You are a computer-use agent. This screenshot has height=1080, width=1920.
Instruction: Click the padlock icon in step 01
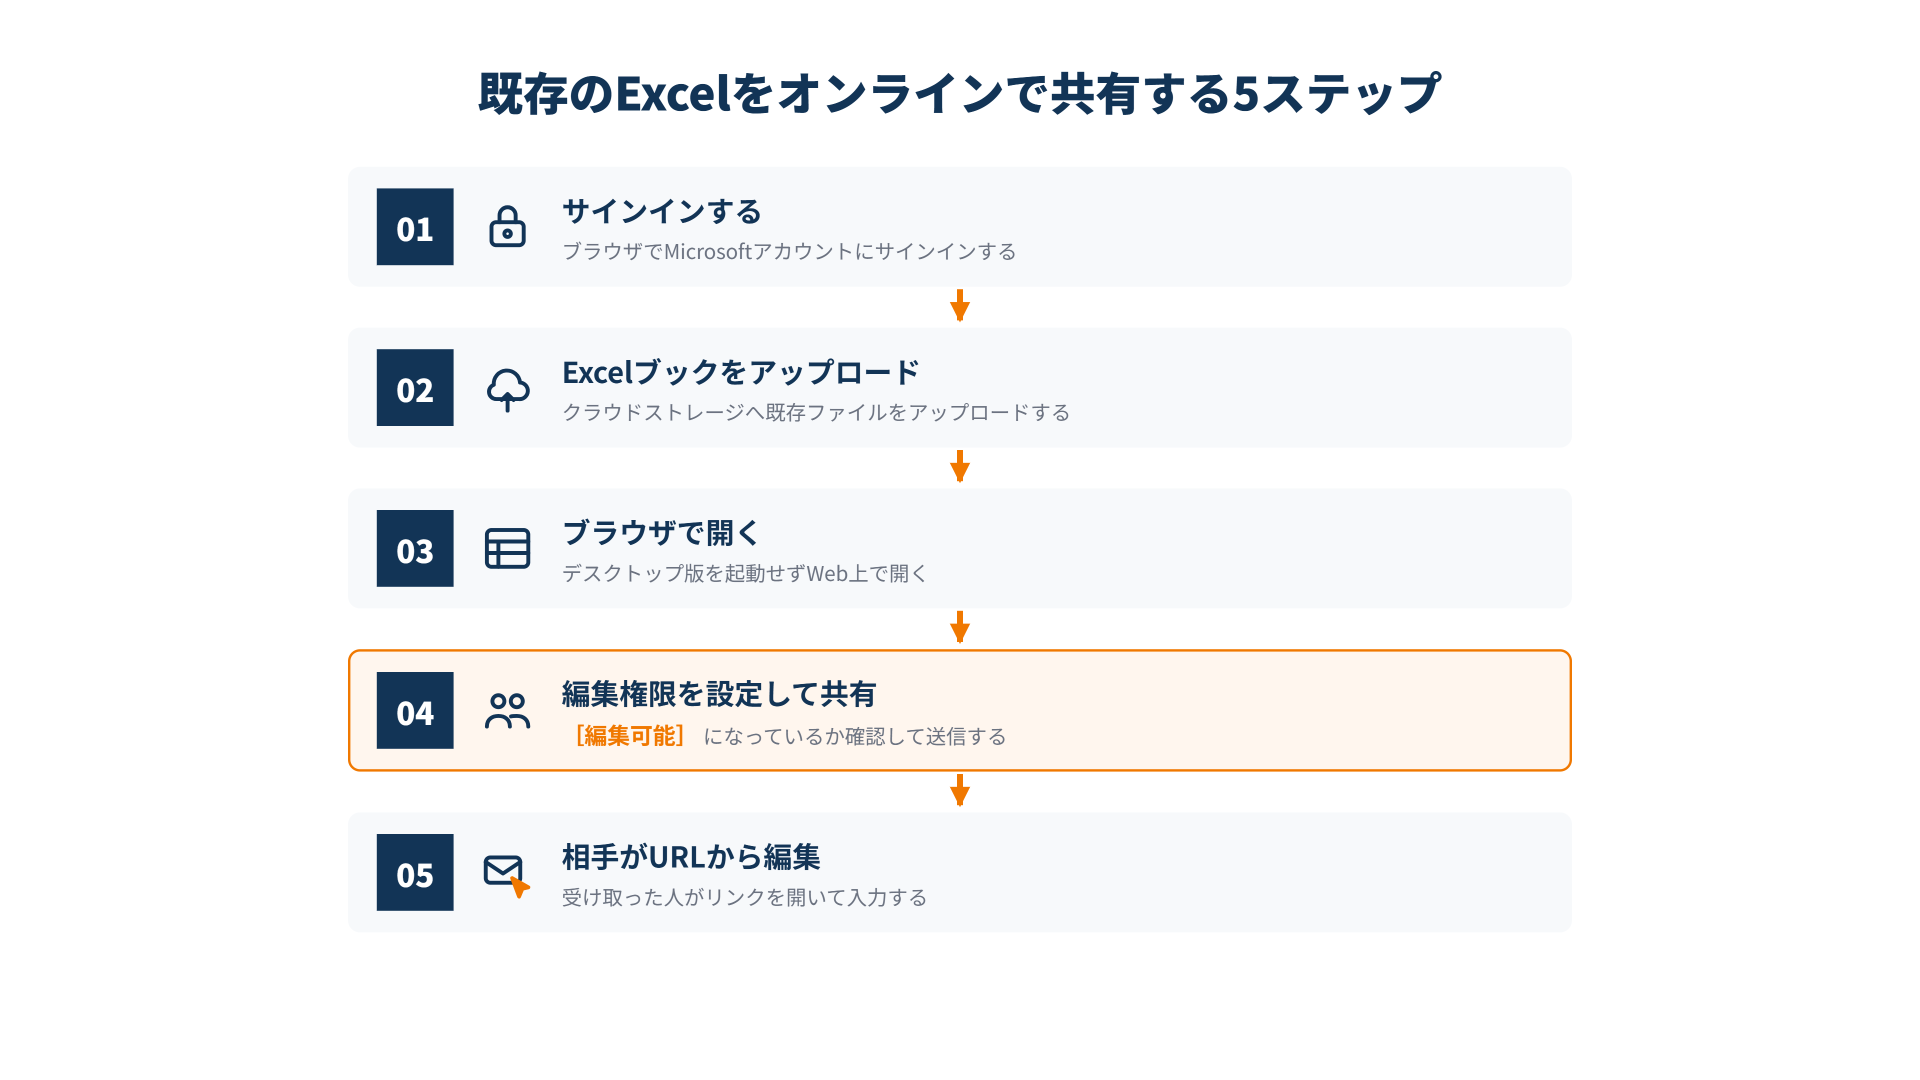tap(507, 227)
